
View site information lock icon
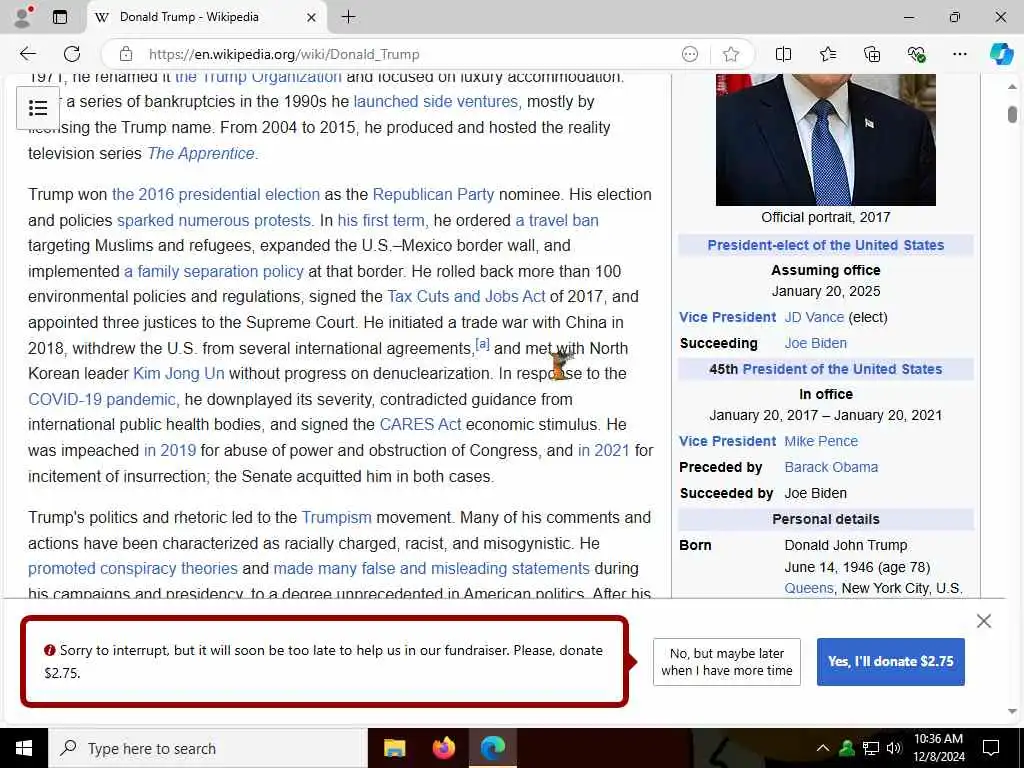tap(126, 54)
